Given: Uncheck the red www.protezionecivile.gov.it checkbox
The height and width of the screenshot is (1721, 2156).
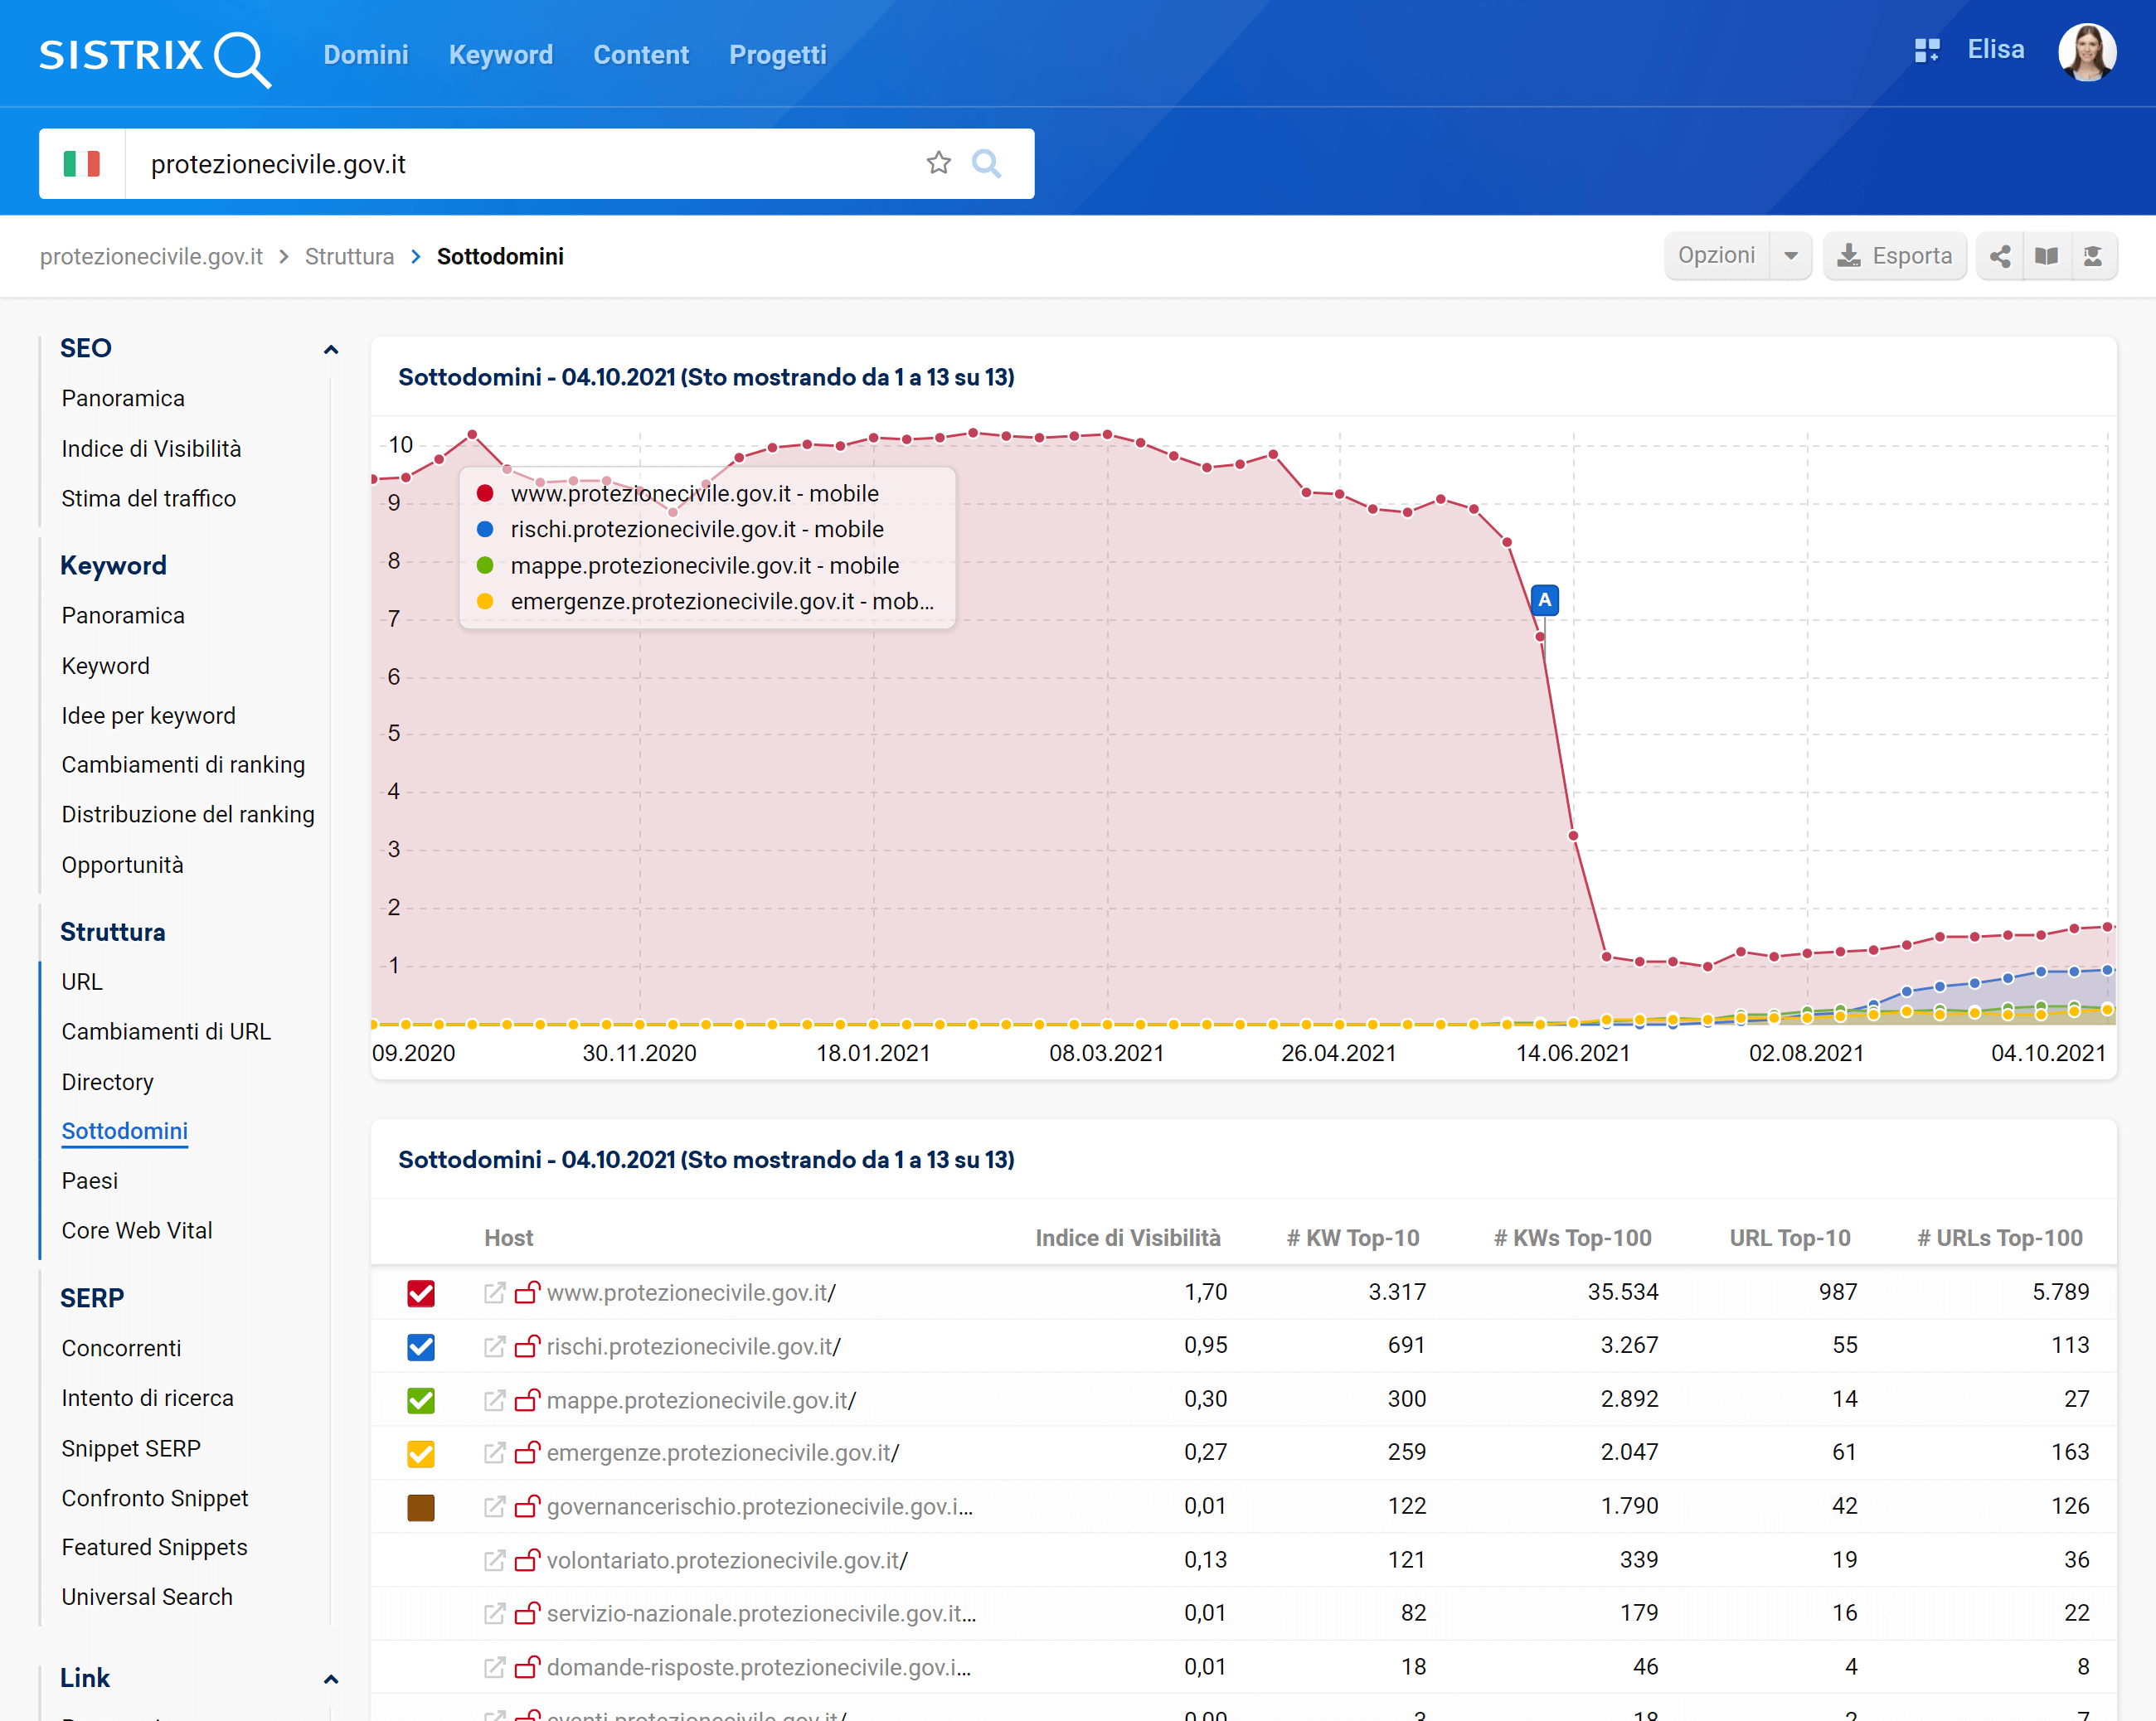Looking at the screenshot, I should tap(421, 1293).
